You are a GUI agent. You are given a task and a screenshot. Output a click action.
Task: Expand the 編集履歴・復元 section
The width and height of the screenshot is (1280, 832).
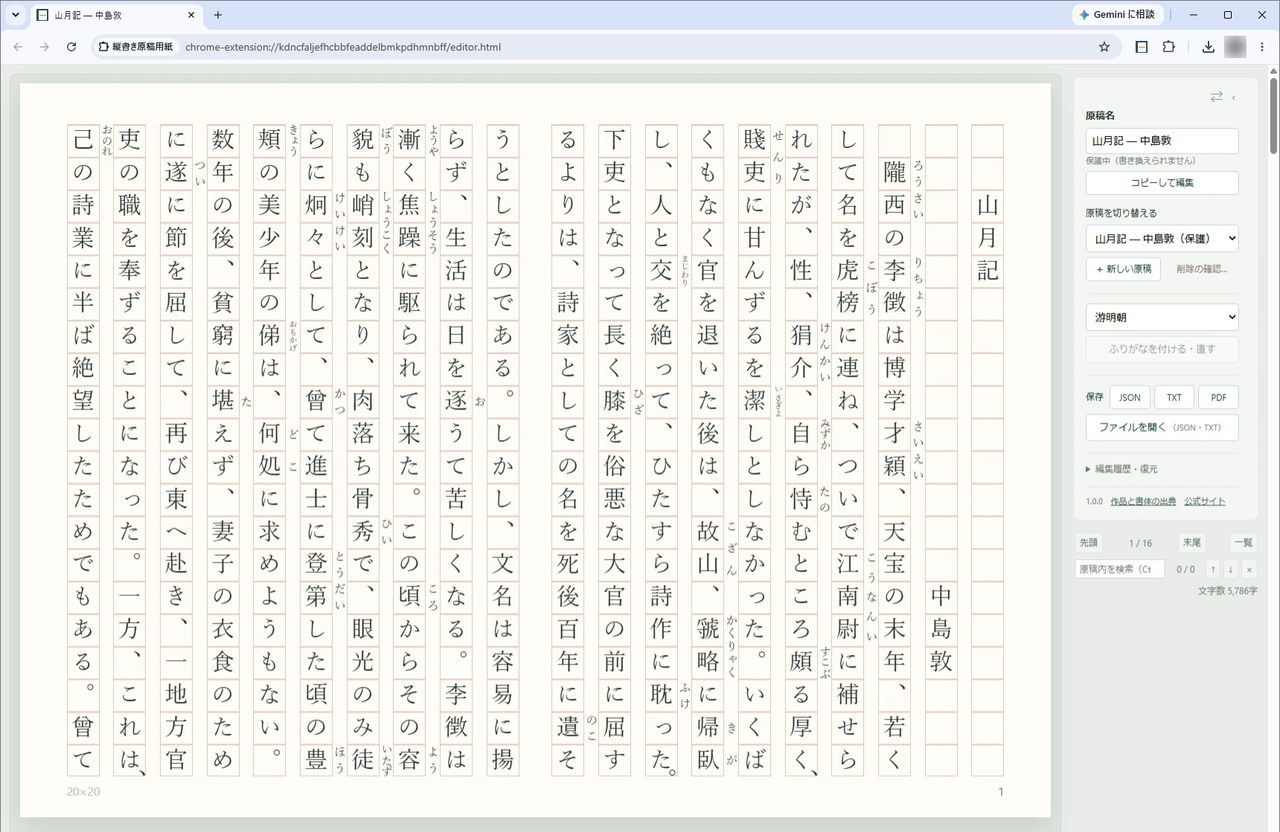point(1122,468)
